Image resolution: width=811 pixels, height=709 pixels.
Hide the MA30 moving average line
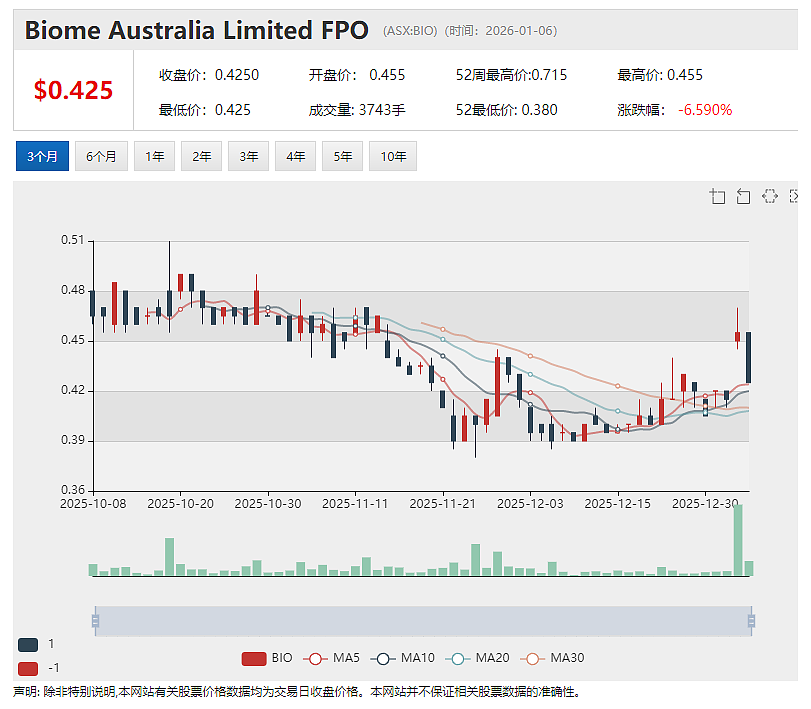tap(552, 658)
